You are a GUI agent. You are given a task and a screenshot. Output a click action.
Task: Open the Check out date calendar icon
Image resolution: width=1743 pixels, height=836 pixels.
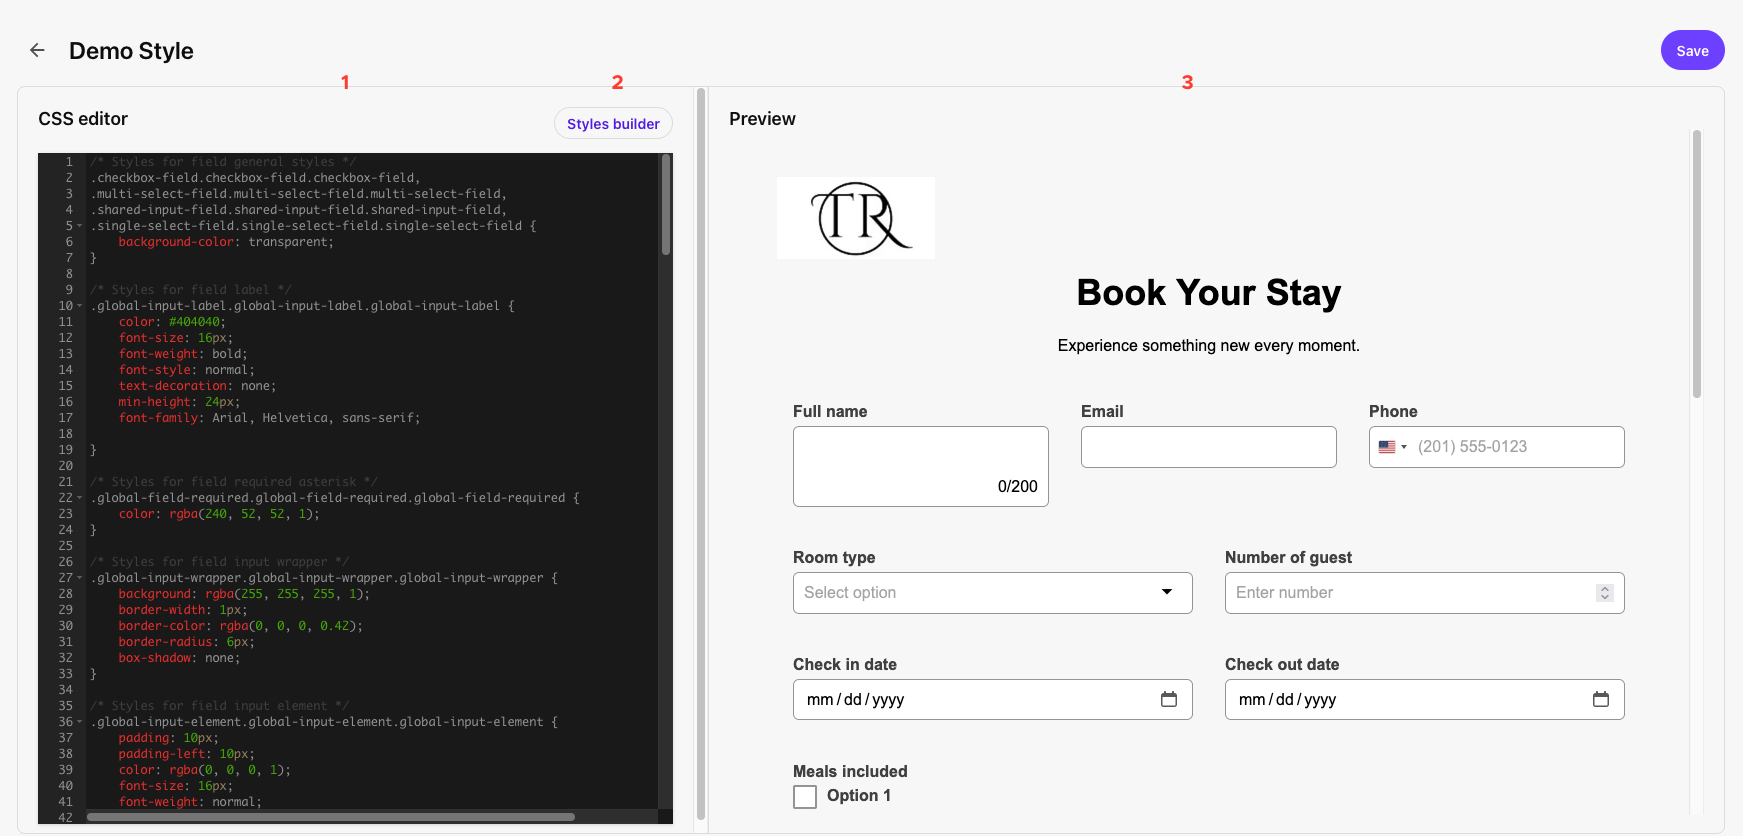[x=1600, y=699]
